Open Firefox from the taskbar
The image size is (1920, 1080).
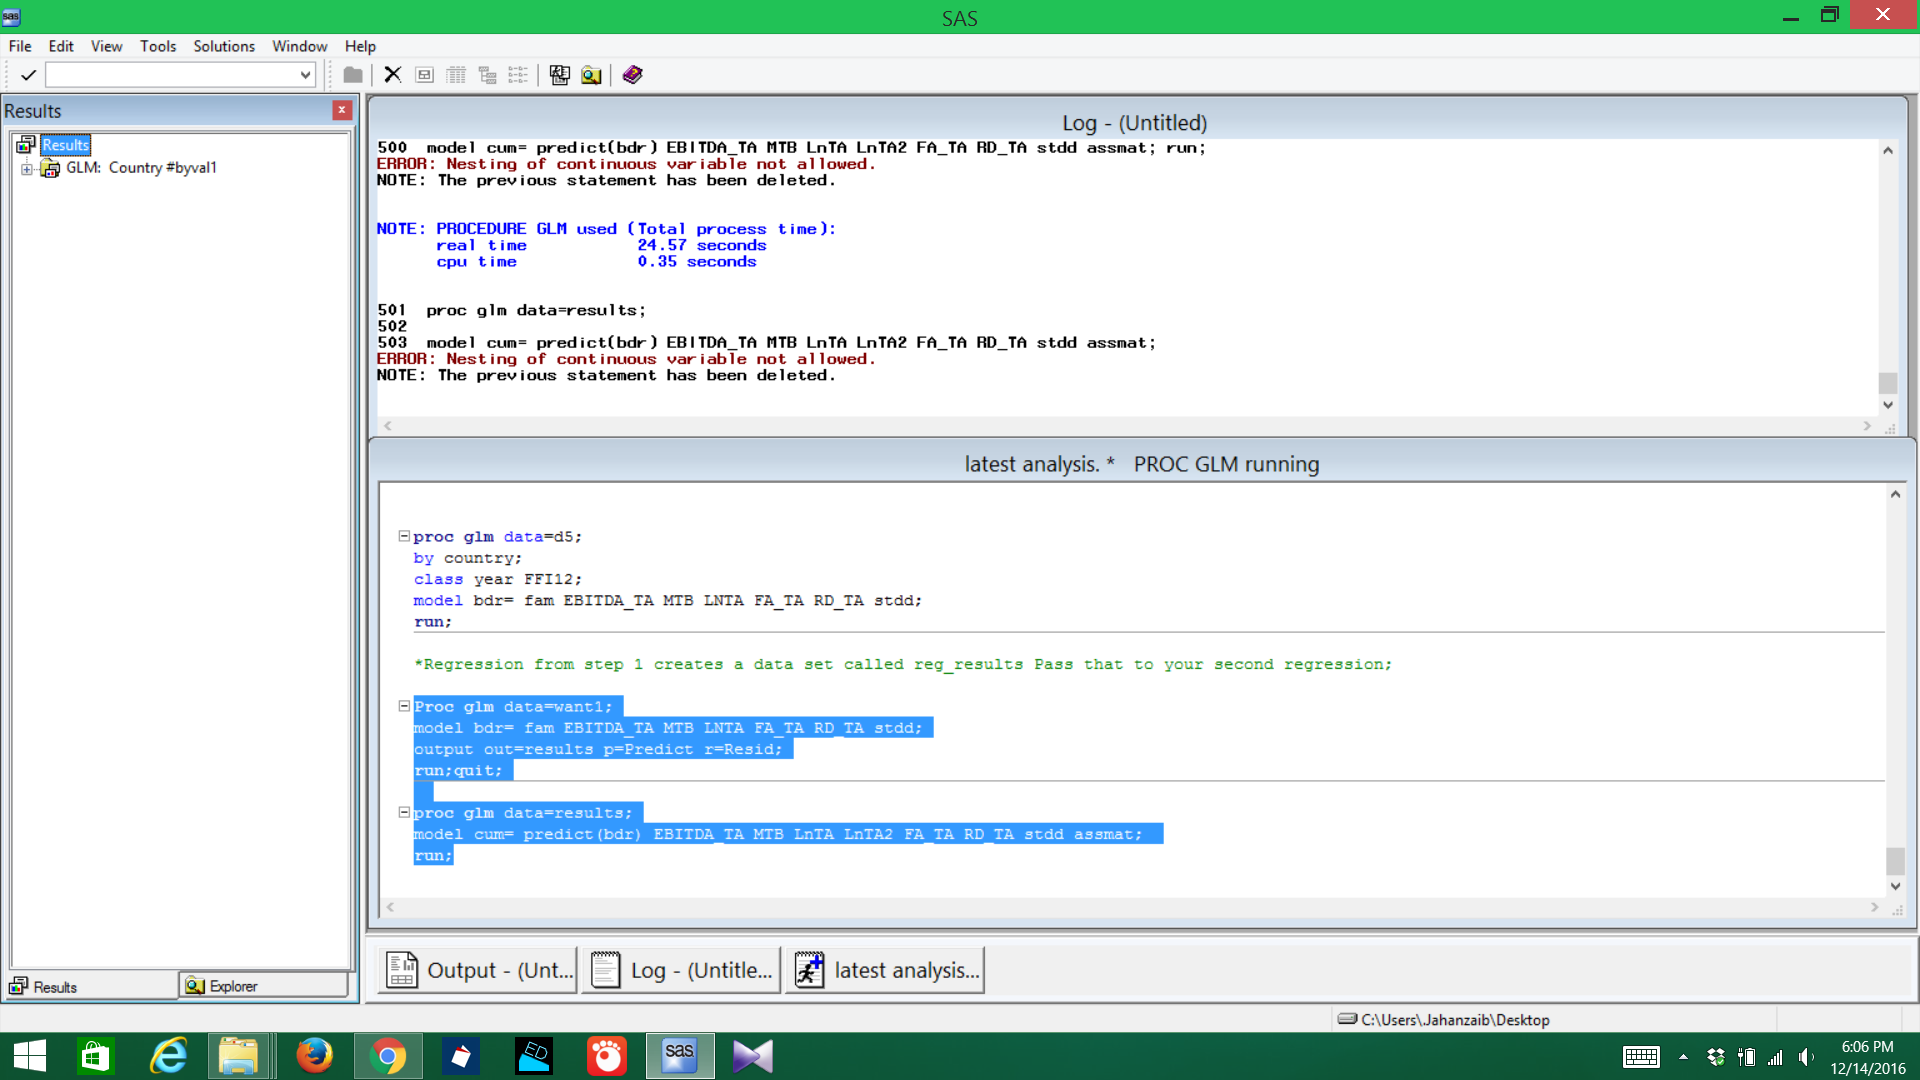(314, 1056)
